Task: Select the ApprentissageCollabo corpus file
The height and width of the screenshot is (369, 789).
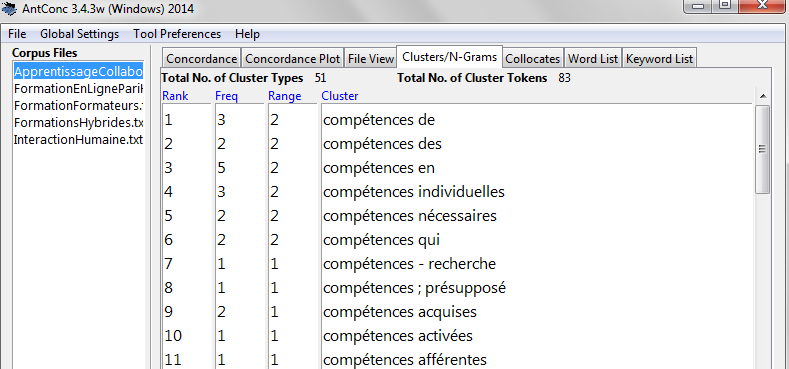Action: pyautogui.click(x=78, y=72)
